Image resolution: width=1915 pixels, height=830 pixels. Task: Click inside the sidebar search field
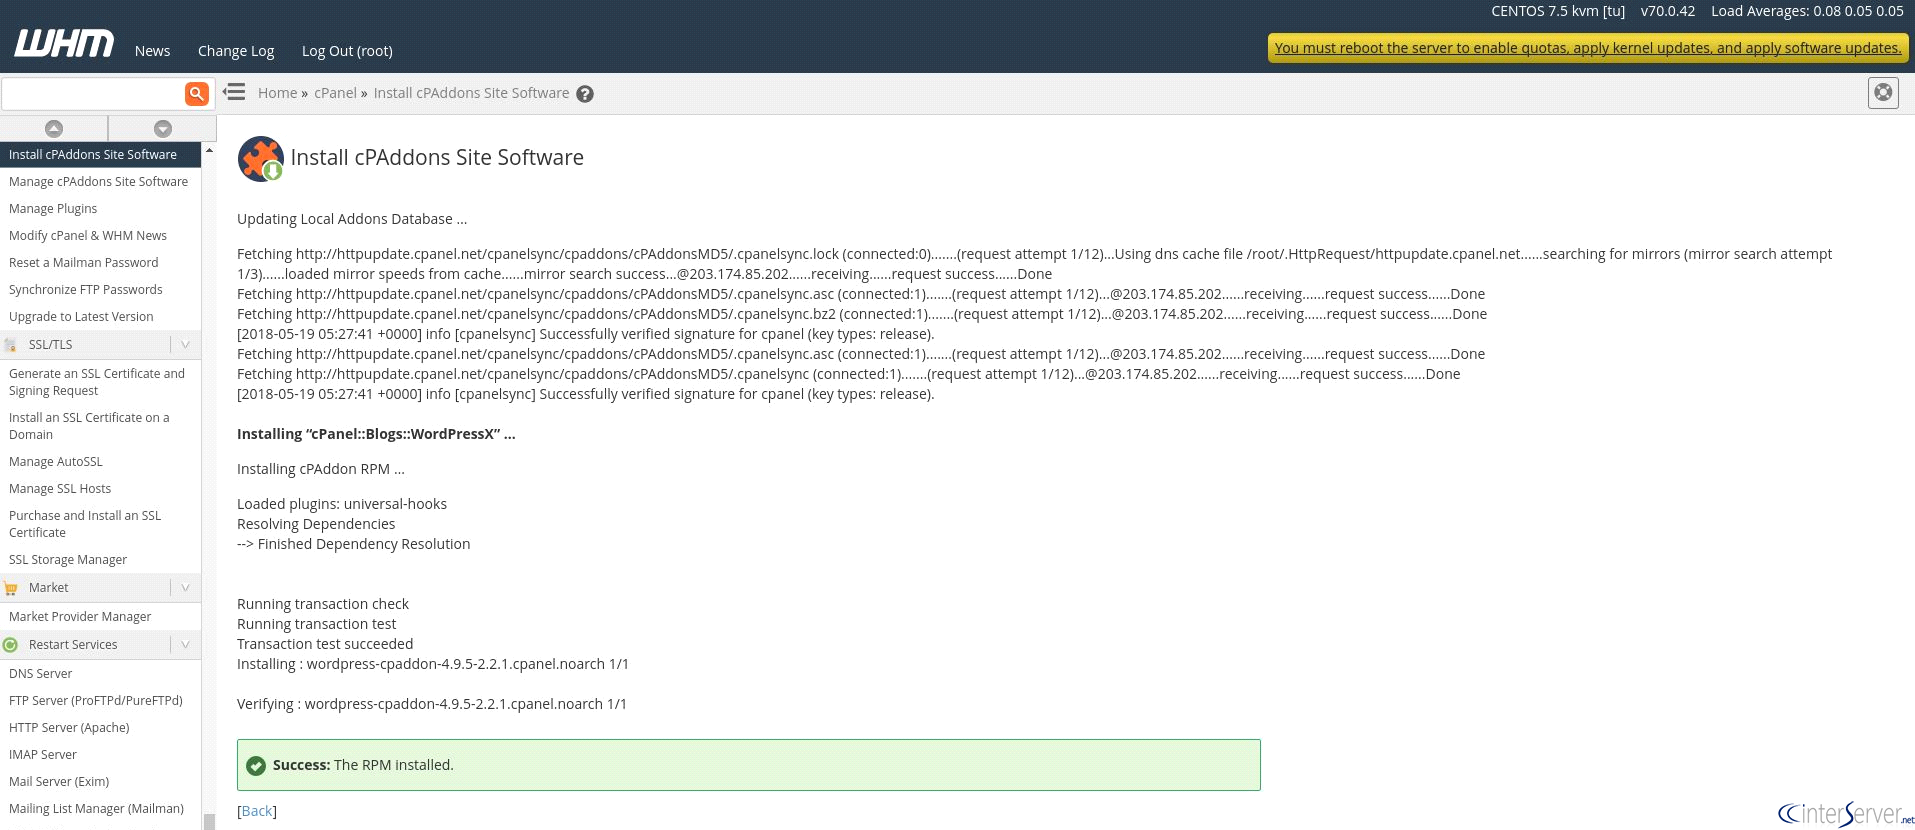[x=93, y=93]
